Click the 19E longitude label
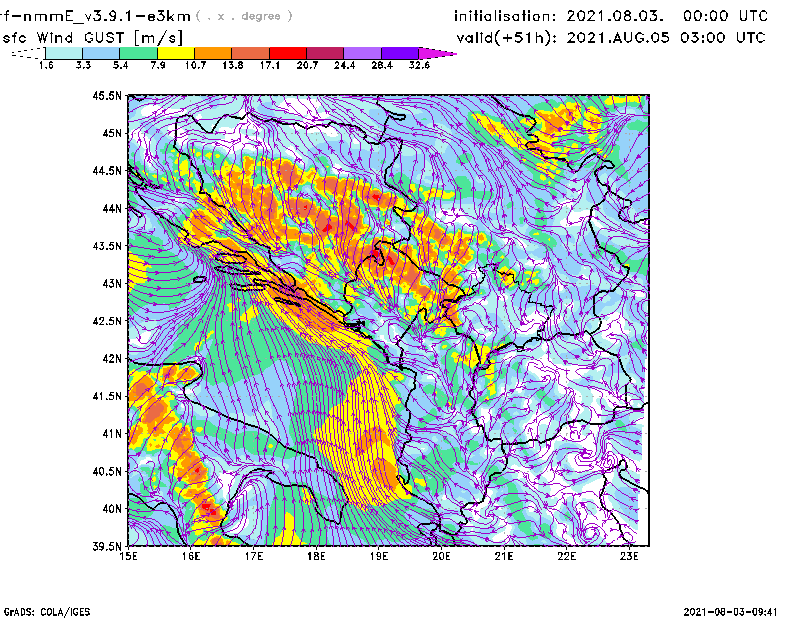Screen dimensions: 800x618 [379, 556]
